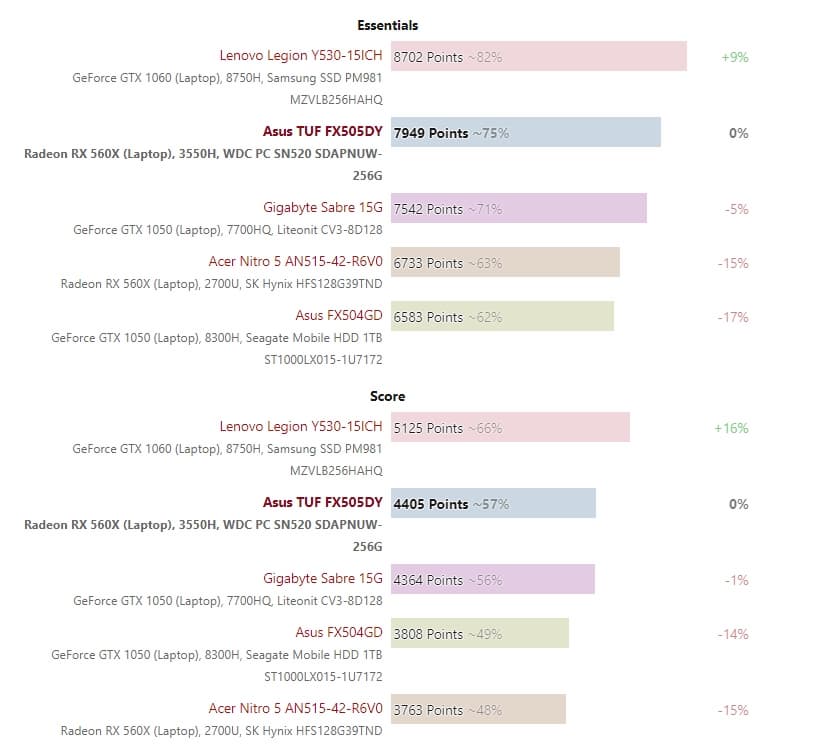Click Gigabyte Sabre 15G link under Essentials
Image resolution: width=830 pixels, height=746 pixels.
coord(323,208)
